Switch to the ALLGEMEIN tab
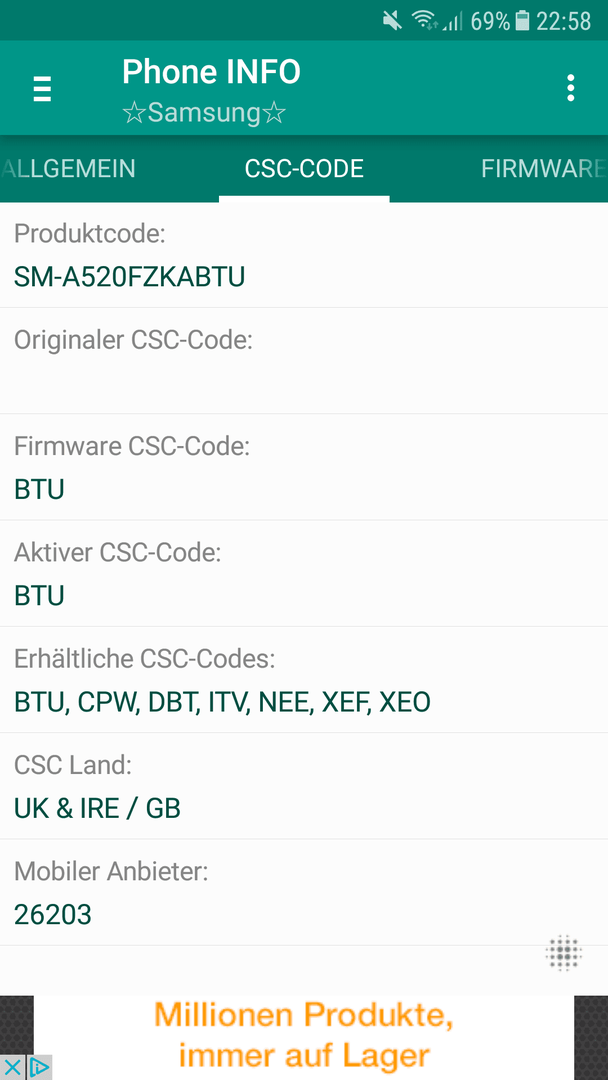This screenshot has height=1080, width=608. click(x=67, y=169)
